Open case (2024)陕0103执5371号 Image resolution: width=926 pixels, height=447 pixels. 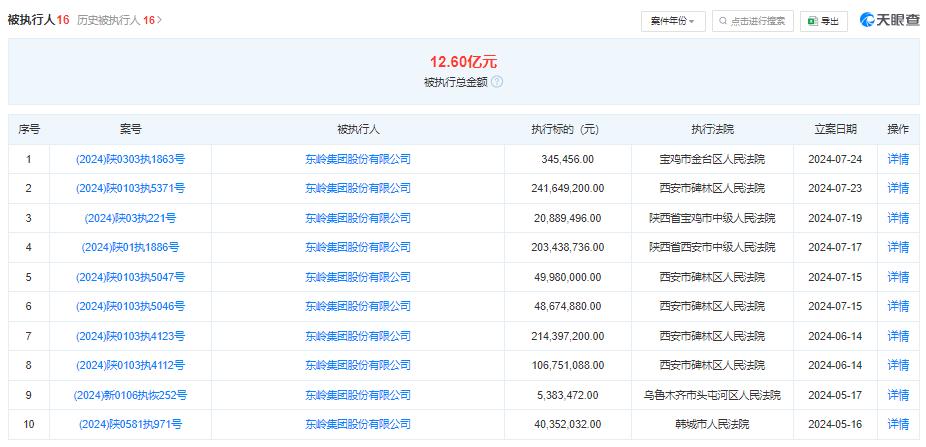(x=130, y=188)
